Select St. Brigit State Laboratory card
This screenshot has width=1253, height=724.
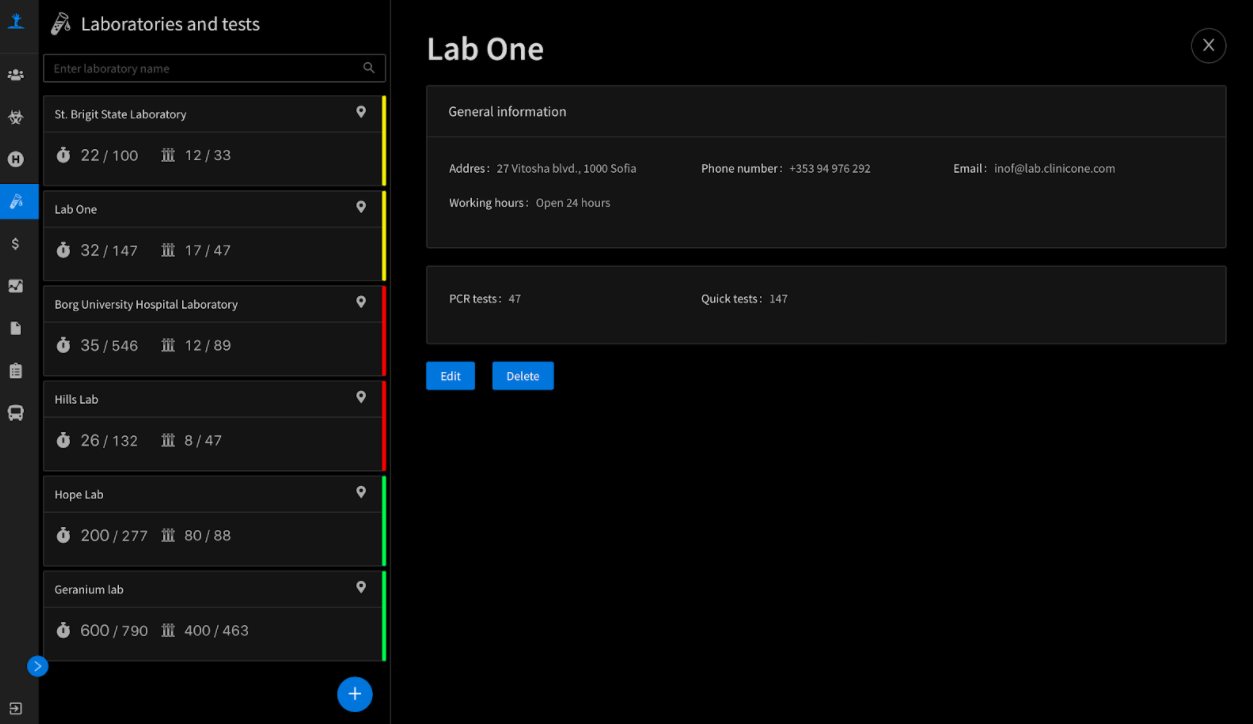point(214,140)
